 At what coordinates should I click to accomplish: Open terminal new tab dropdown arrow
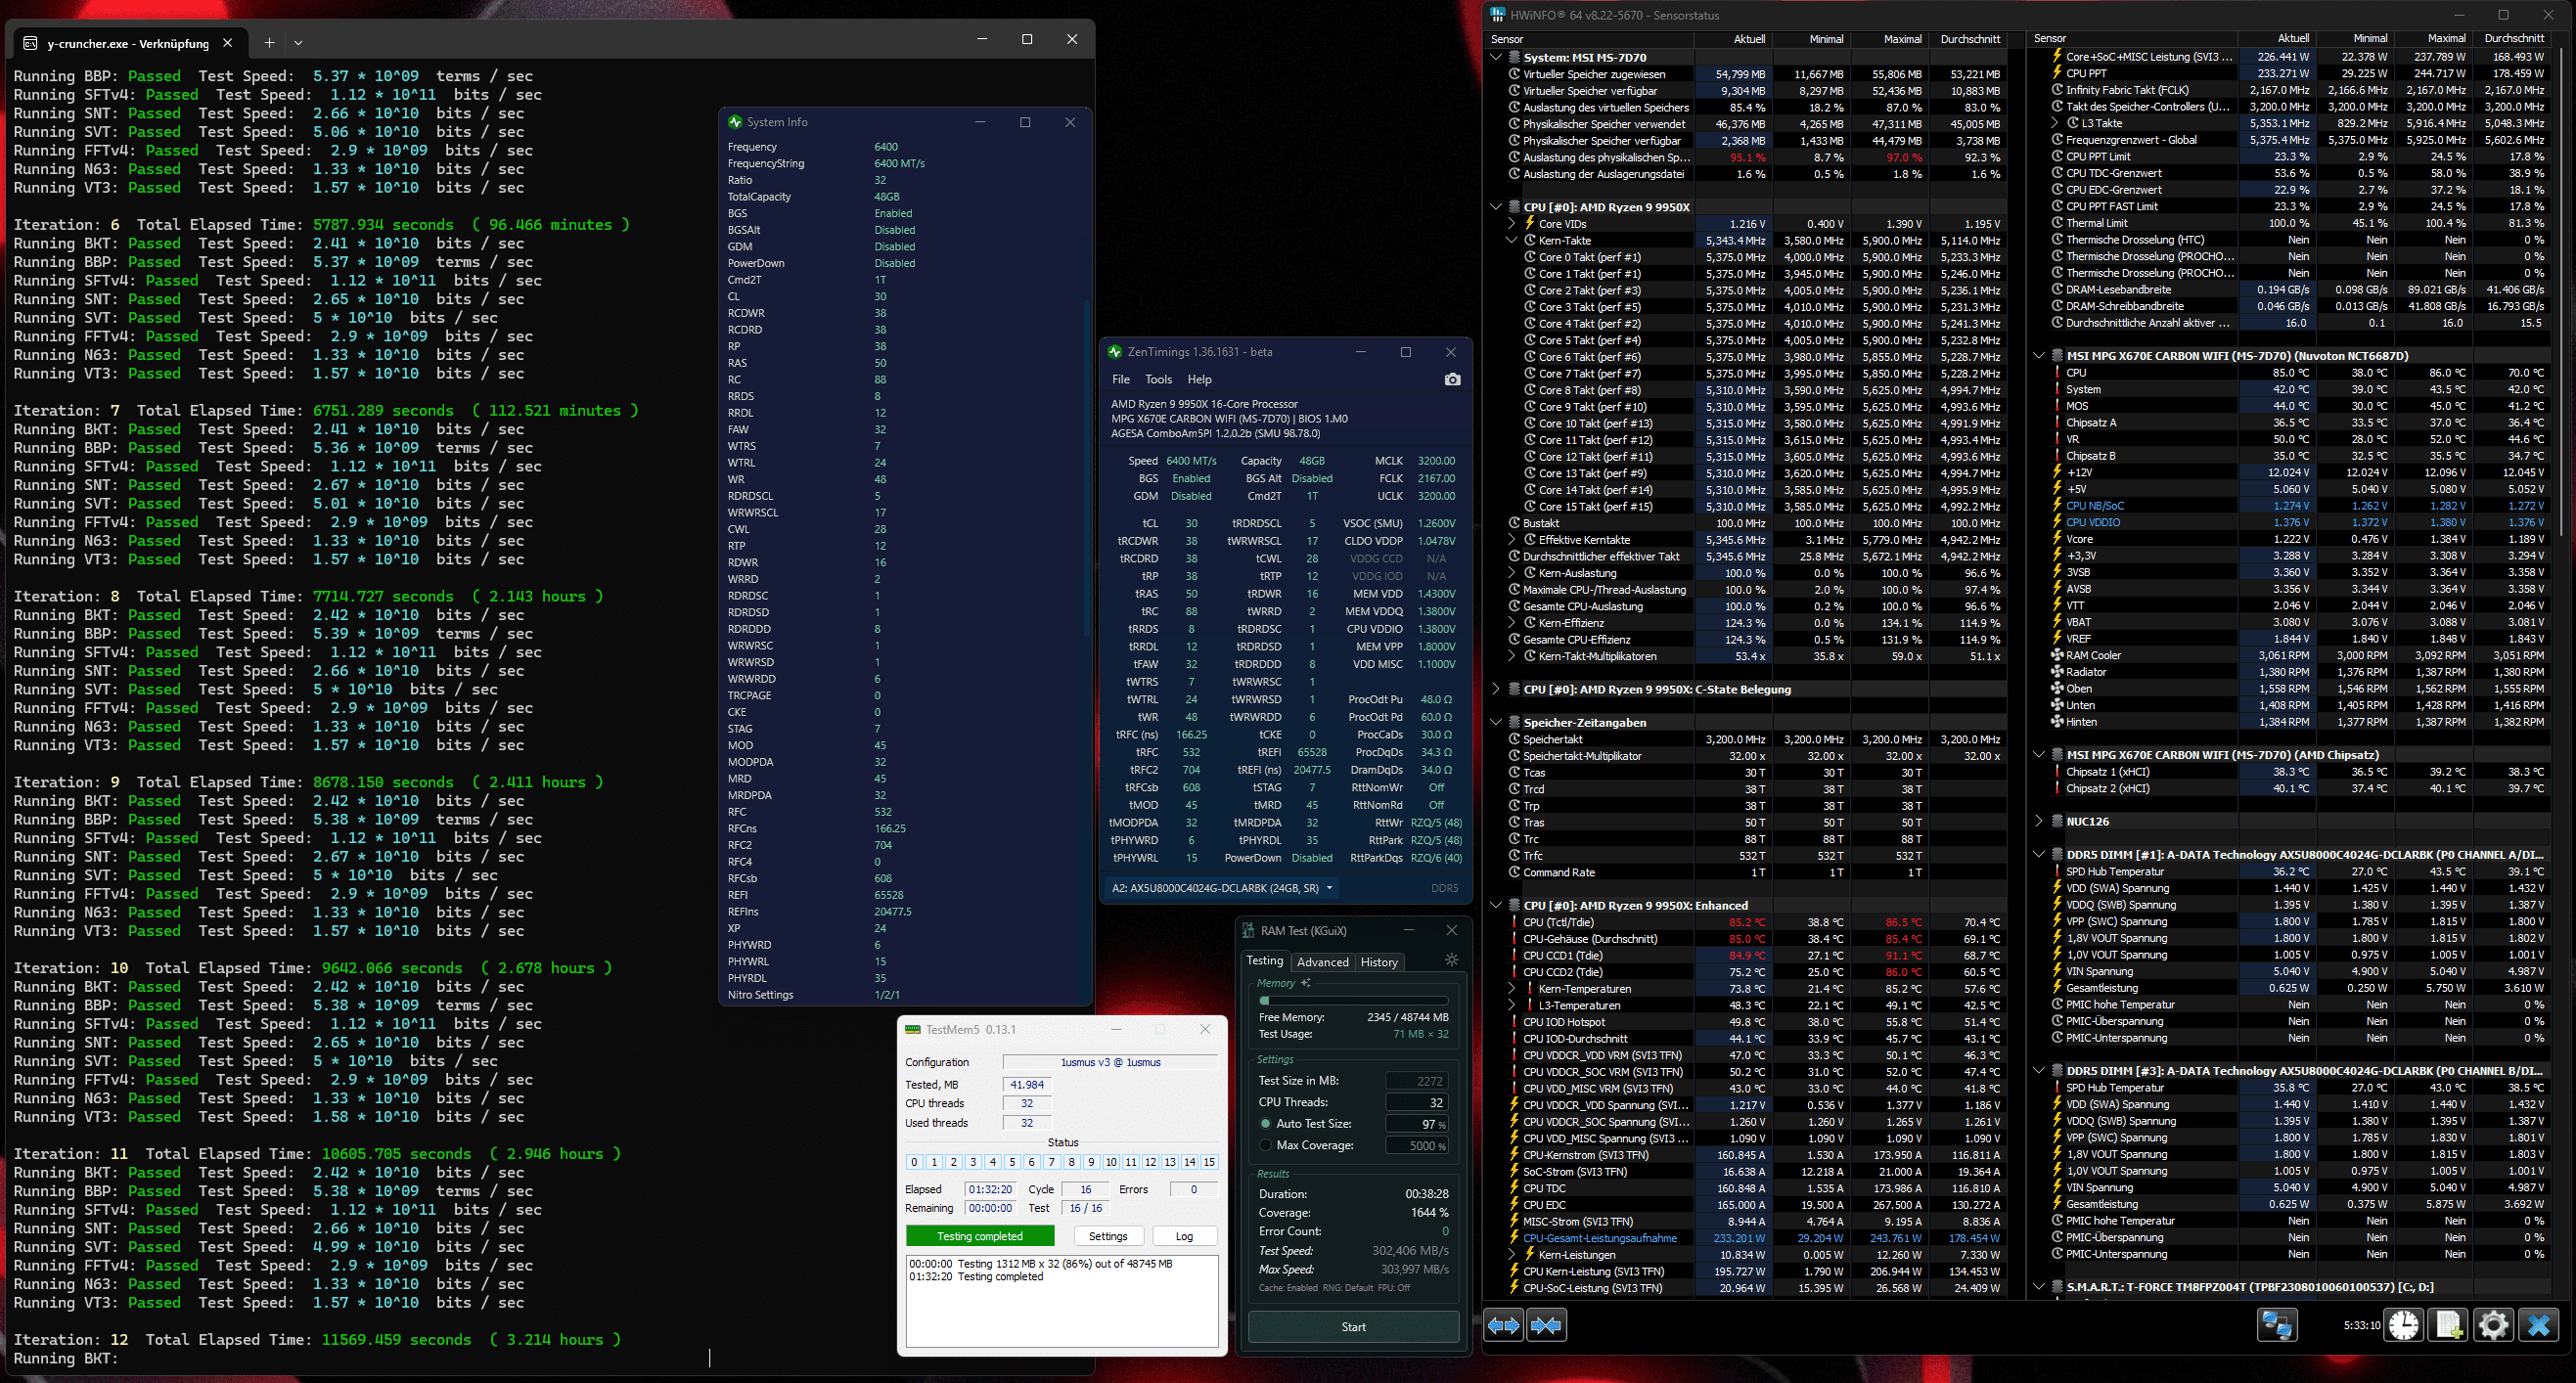pos(298,43)
